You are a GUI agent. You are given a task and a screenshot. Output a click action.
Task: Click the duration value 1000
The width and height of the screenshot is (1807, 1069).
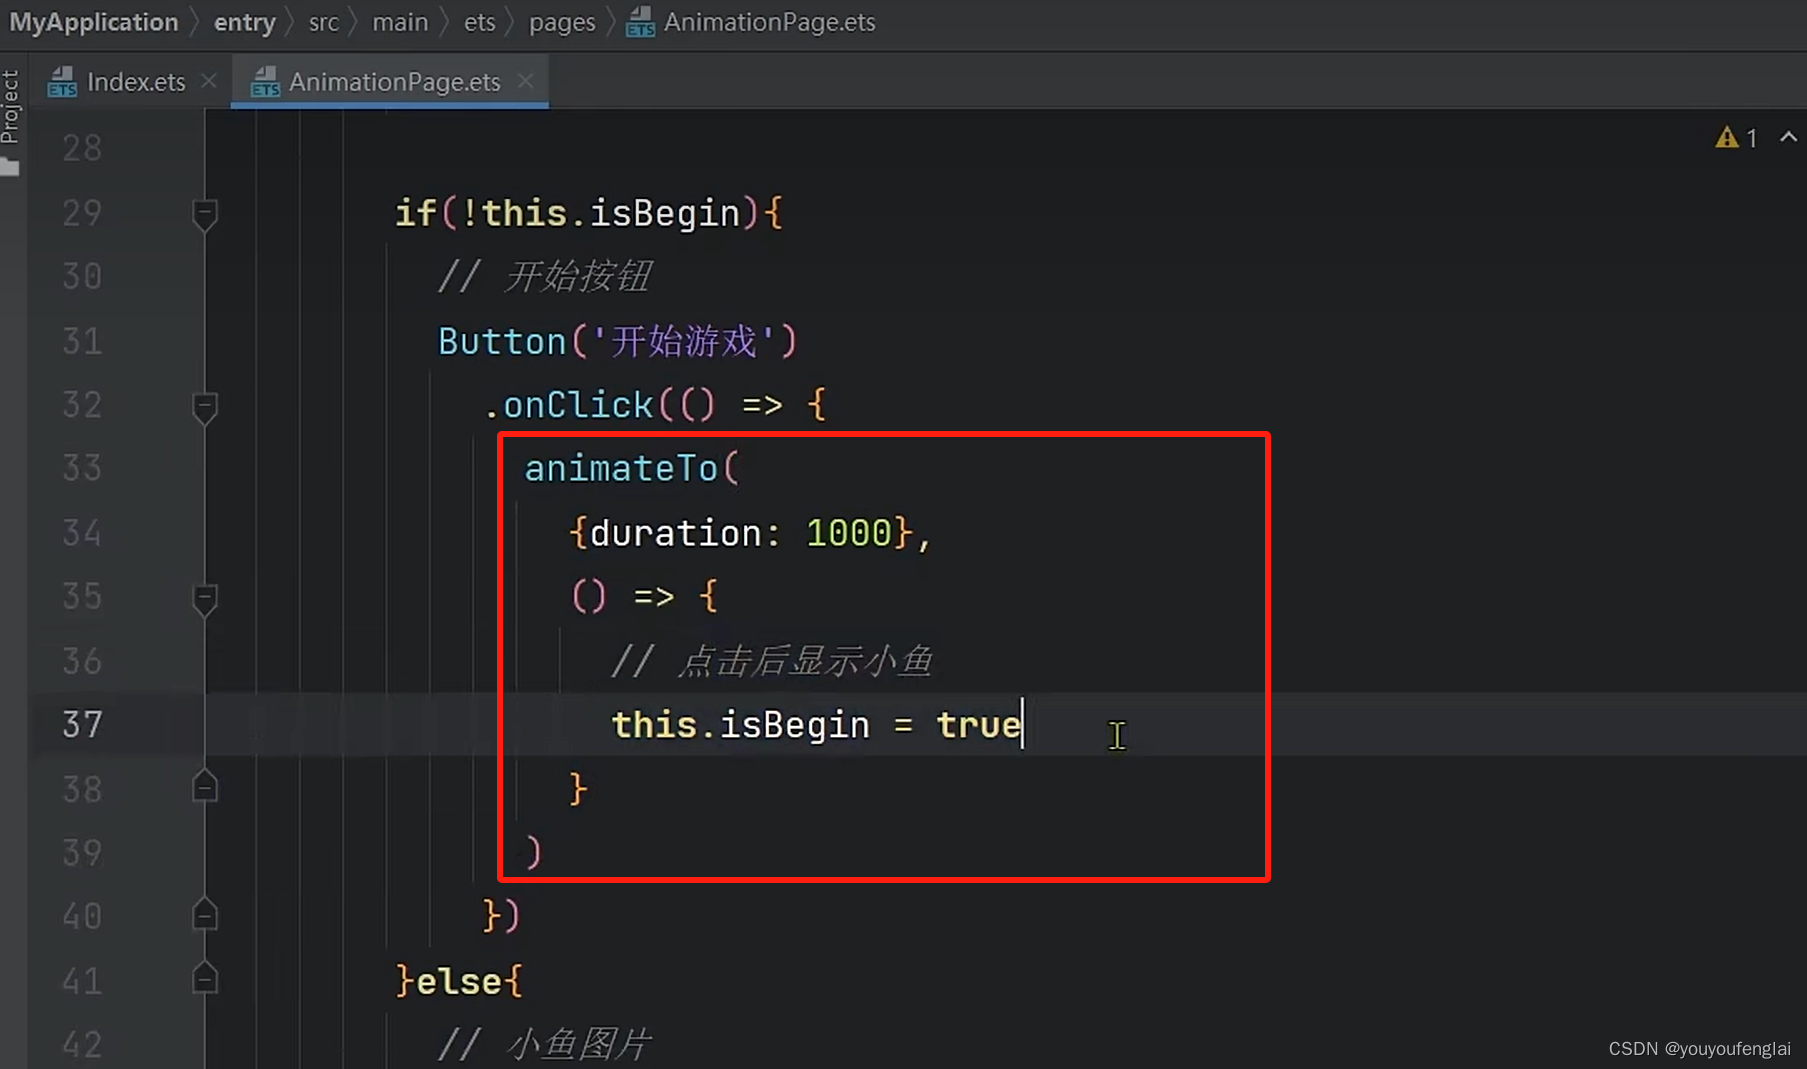coord(849,532)
